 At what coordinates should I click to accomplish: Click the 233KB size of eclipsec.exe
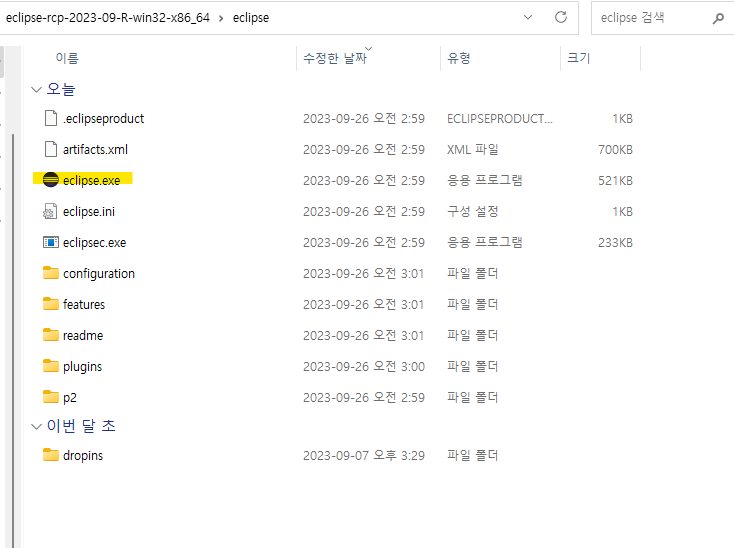click(x=615, y=242)
